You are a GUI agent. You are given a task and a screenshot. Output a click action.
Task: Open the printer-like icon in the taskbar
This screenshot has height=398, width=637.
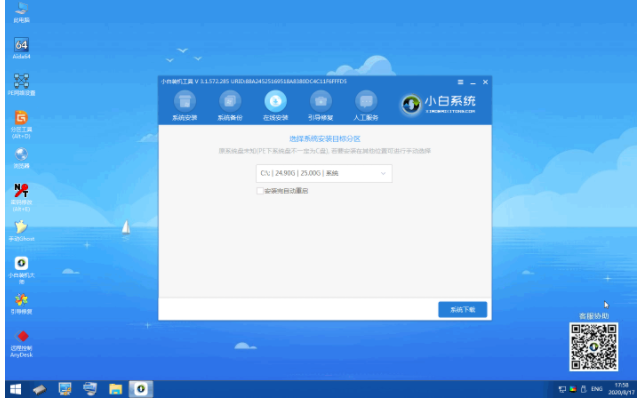tap(90, 389)
